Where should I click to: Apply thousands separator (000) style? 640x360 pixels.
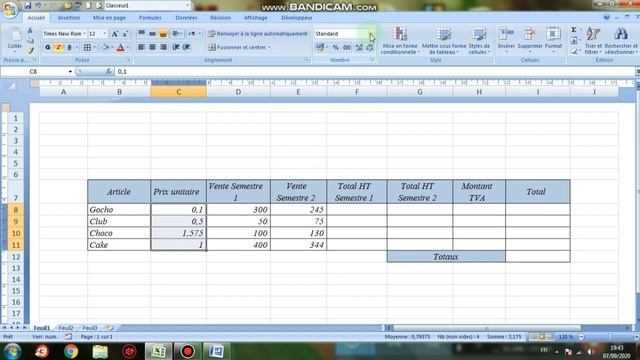347,48
